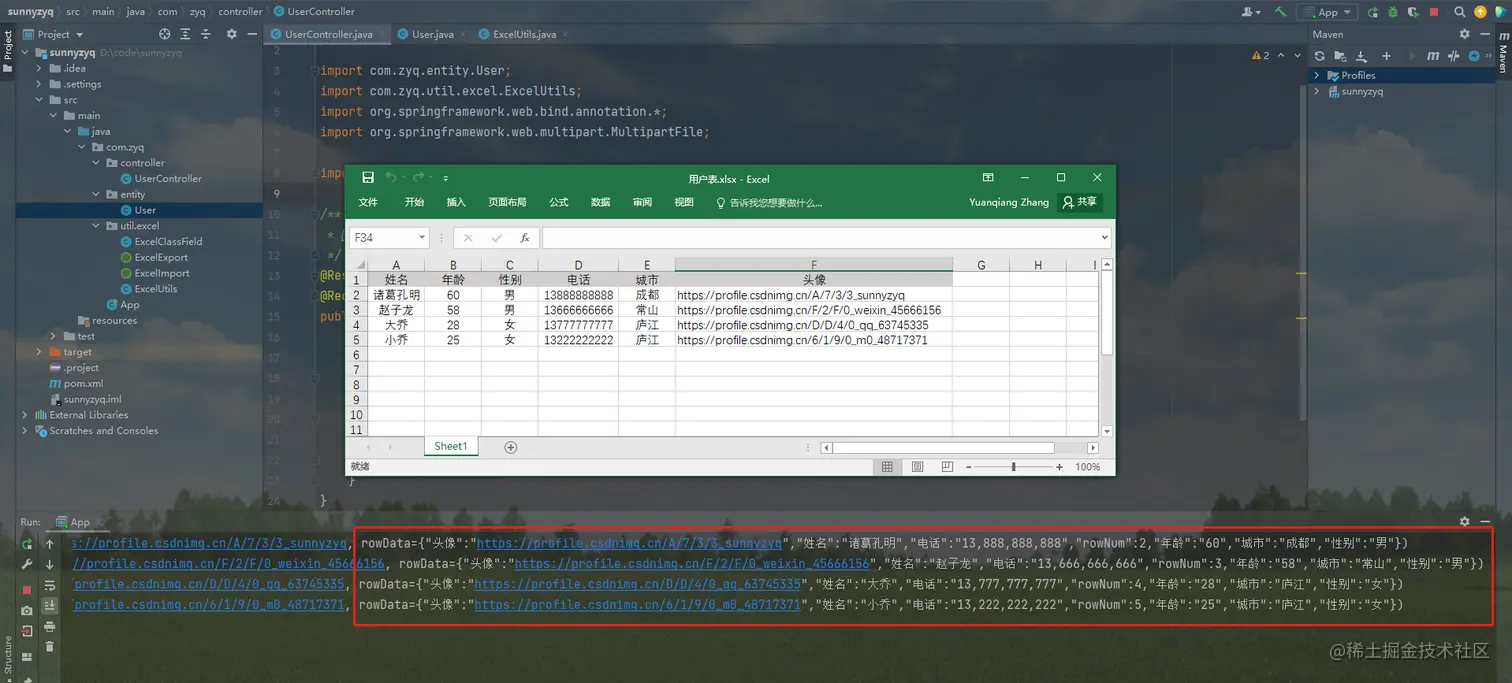Image resolution: width=1512 pixels, height=683 pixels.
Task: Clear console with trash icon
Action: click(x=49, y=647)
